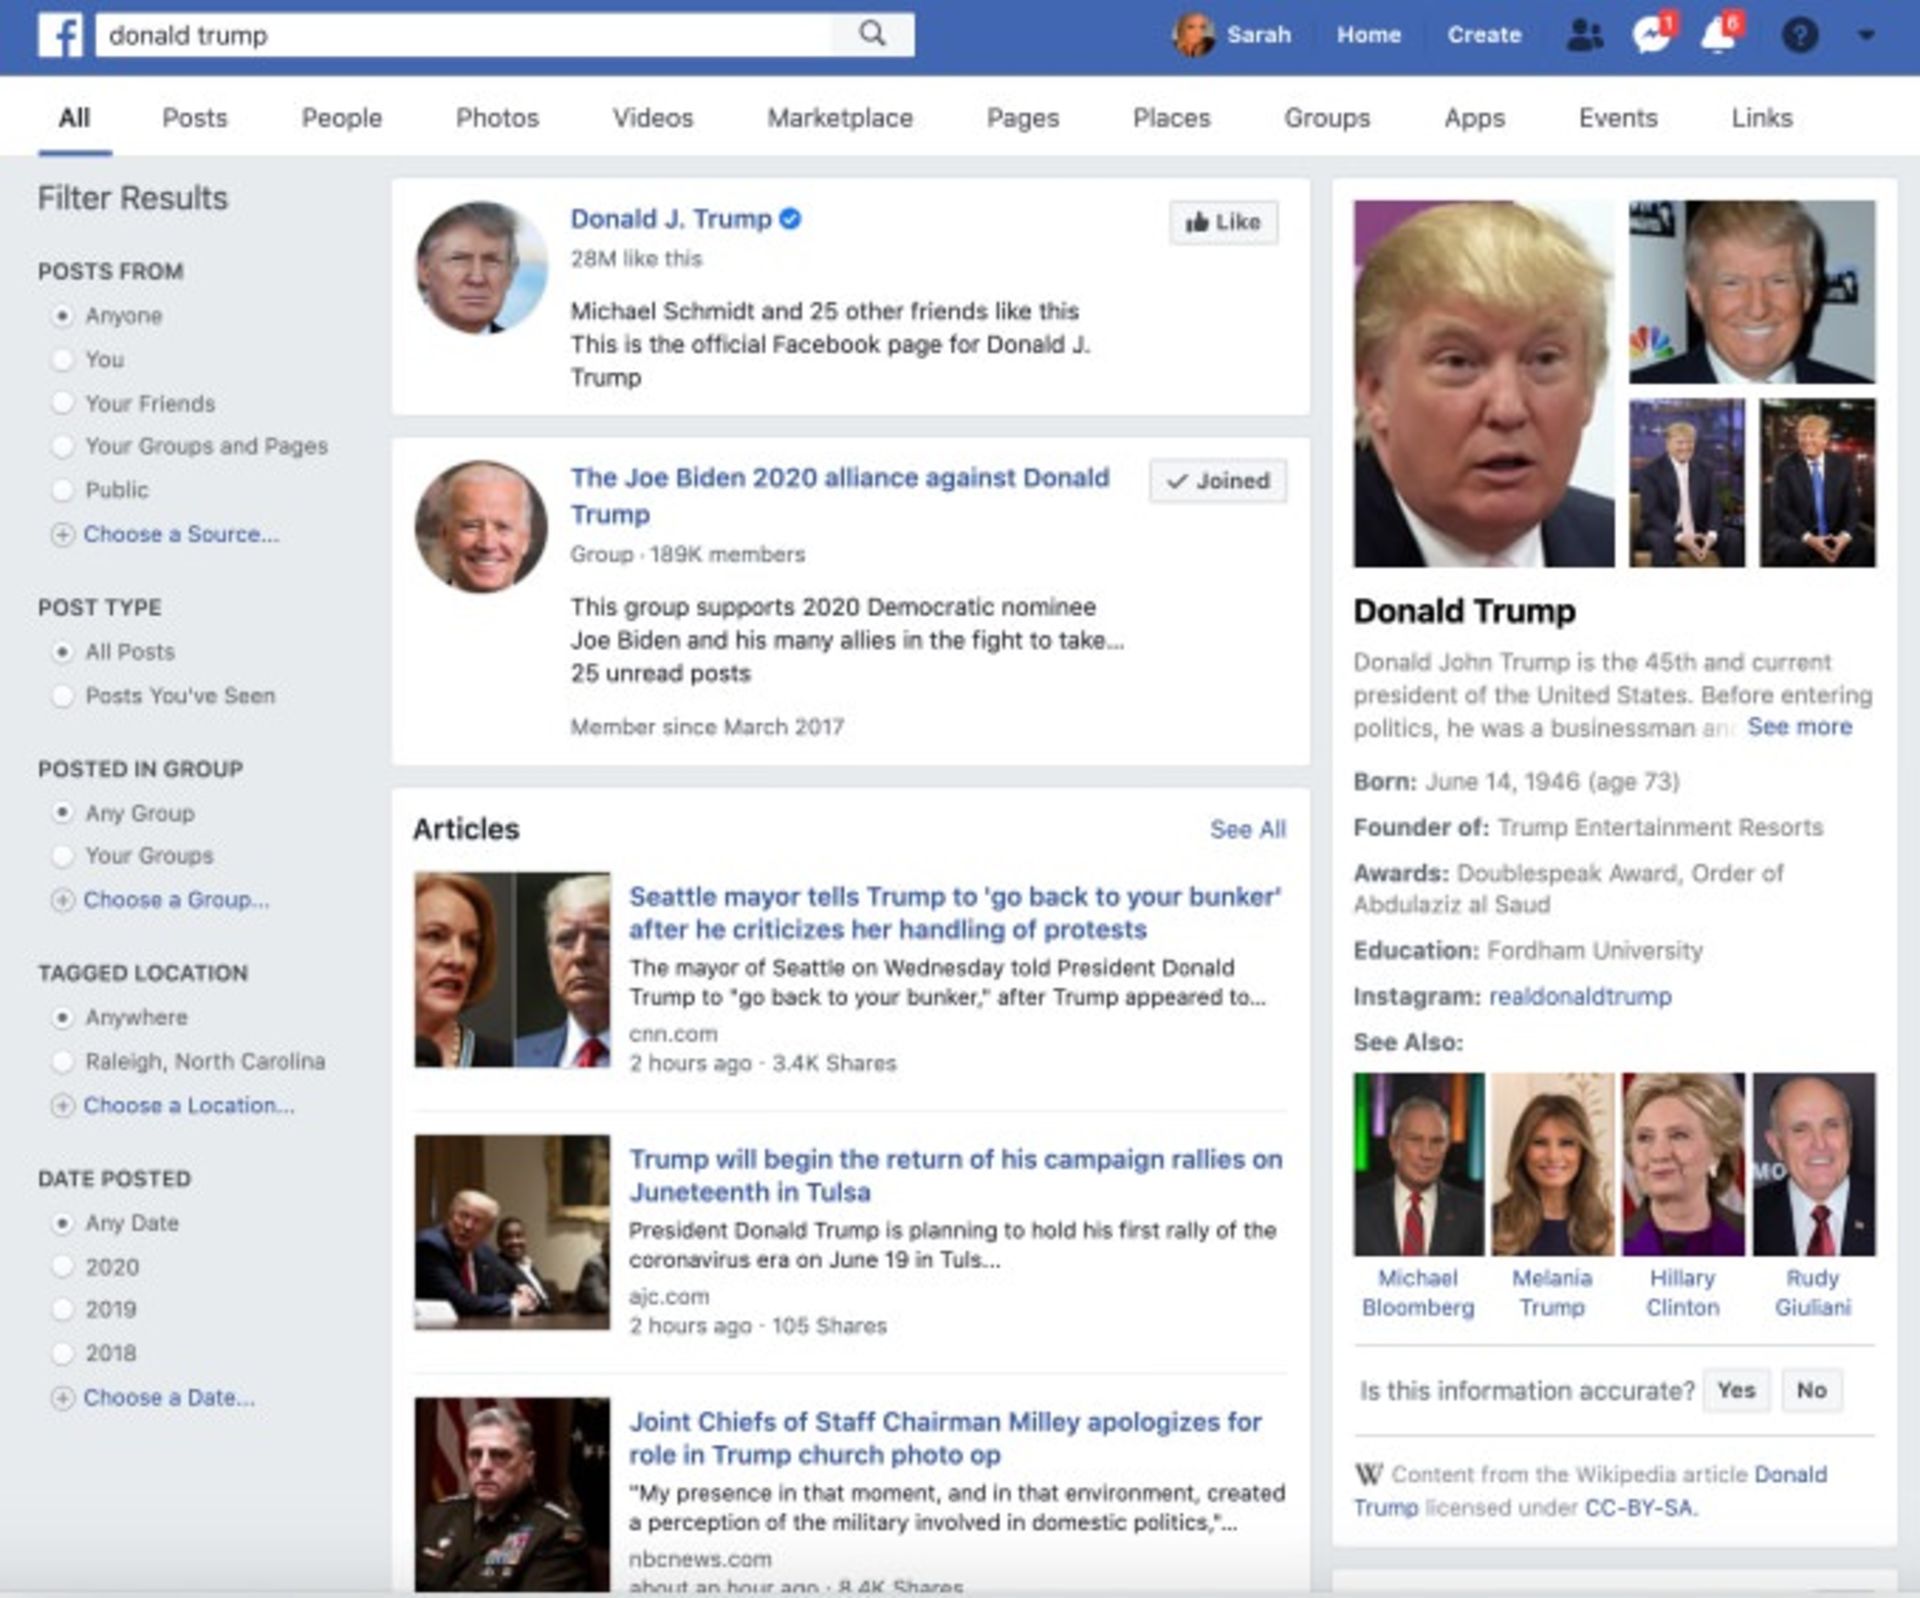Select Posts You've Seen filter
Image resolution: width=1920 pixels, height=1598 pixels.
(64, 695)
